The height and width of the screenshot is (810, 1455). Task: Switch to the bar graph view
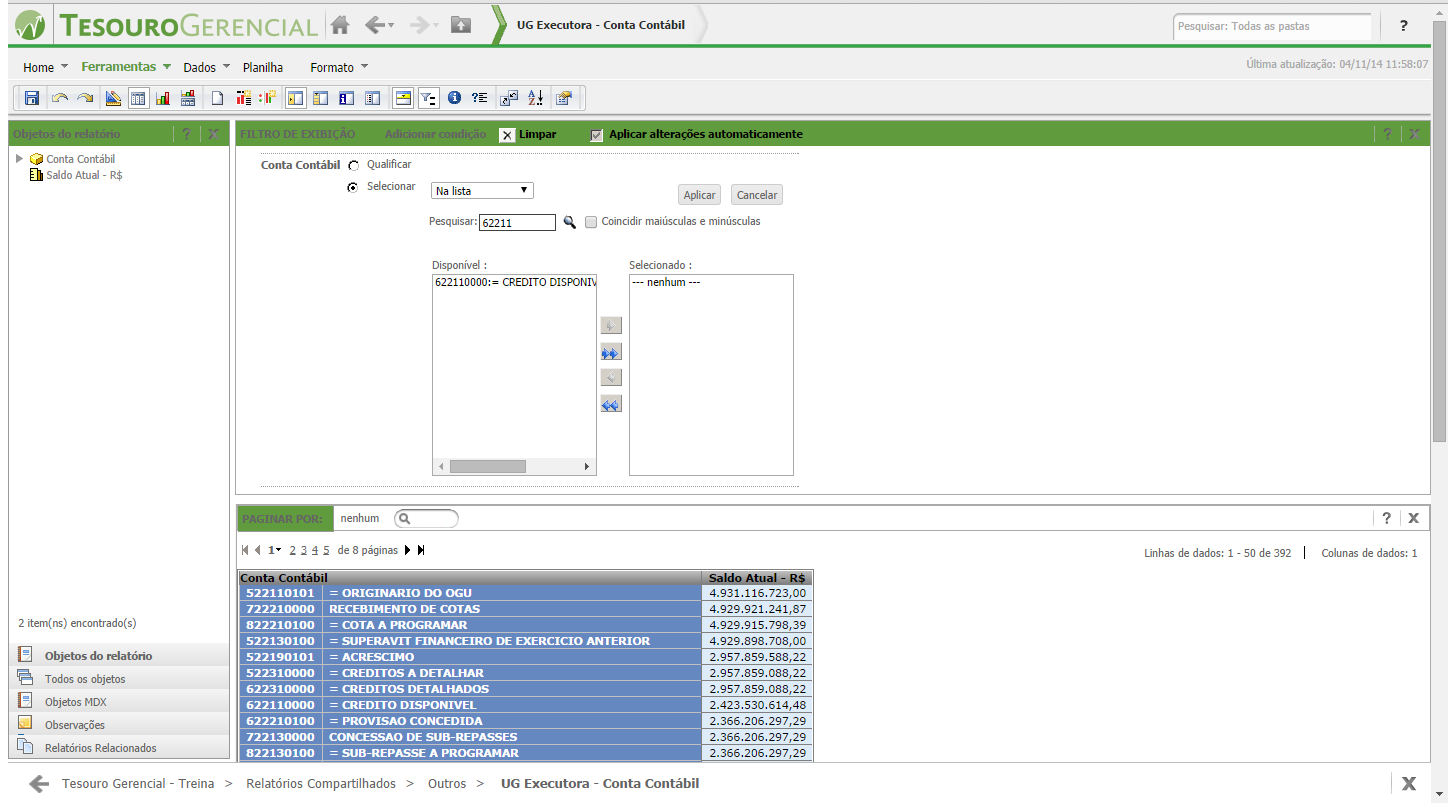pyautogui.click(x=162, y=98)
